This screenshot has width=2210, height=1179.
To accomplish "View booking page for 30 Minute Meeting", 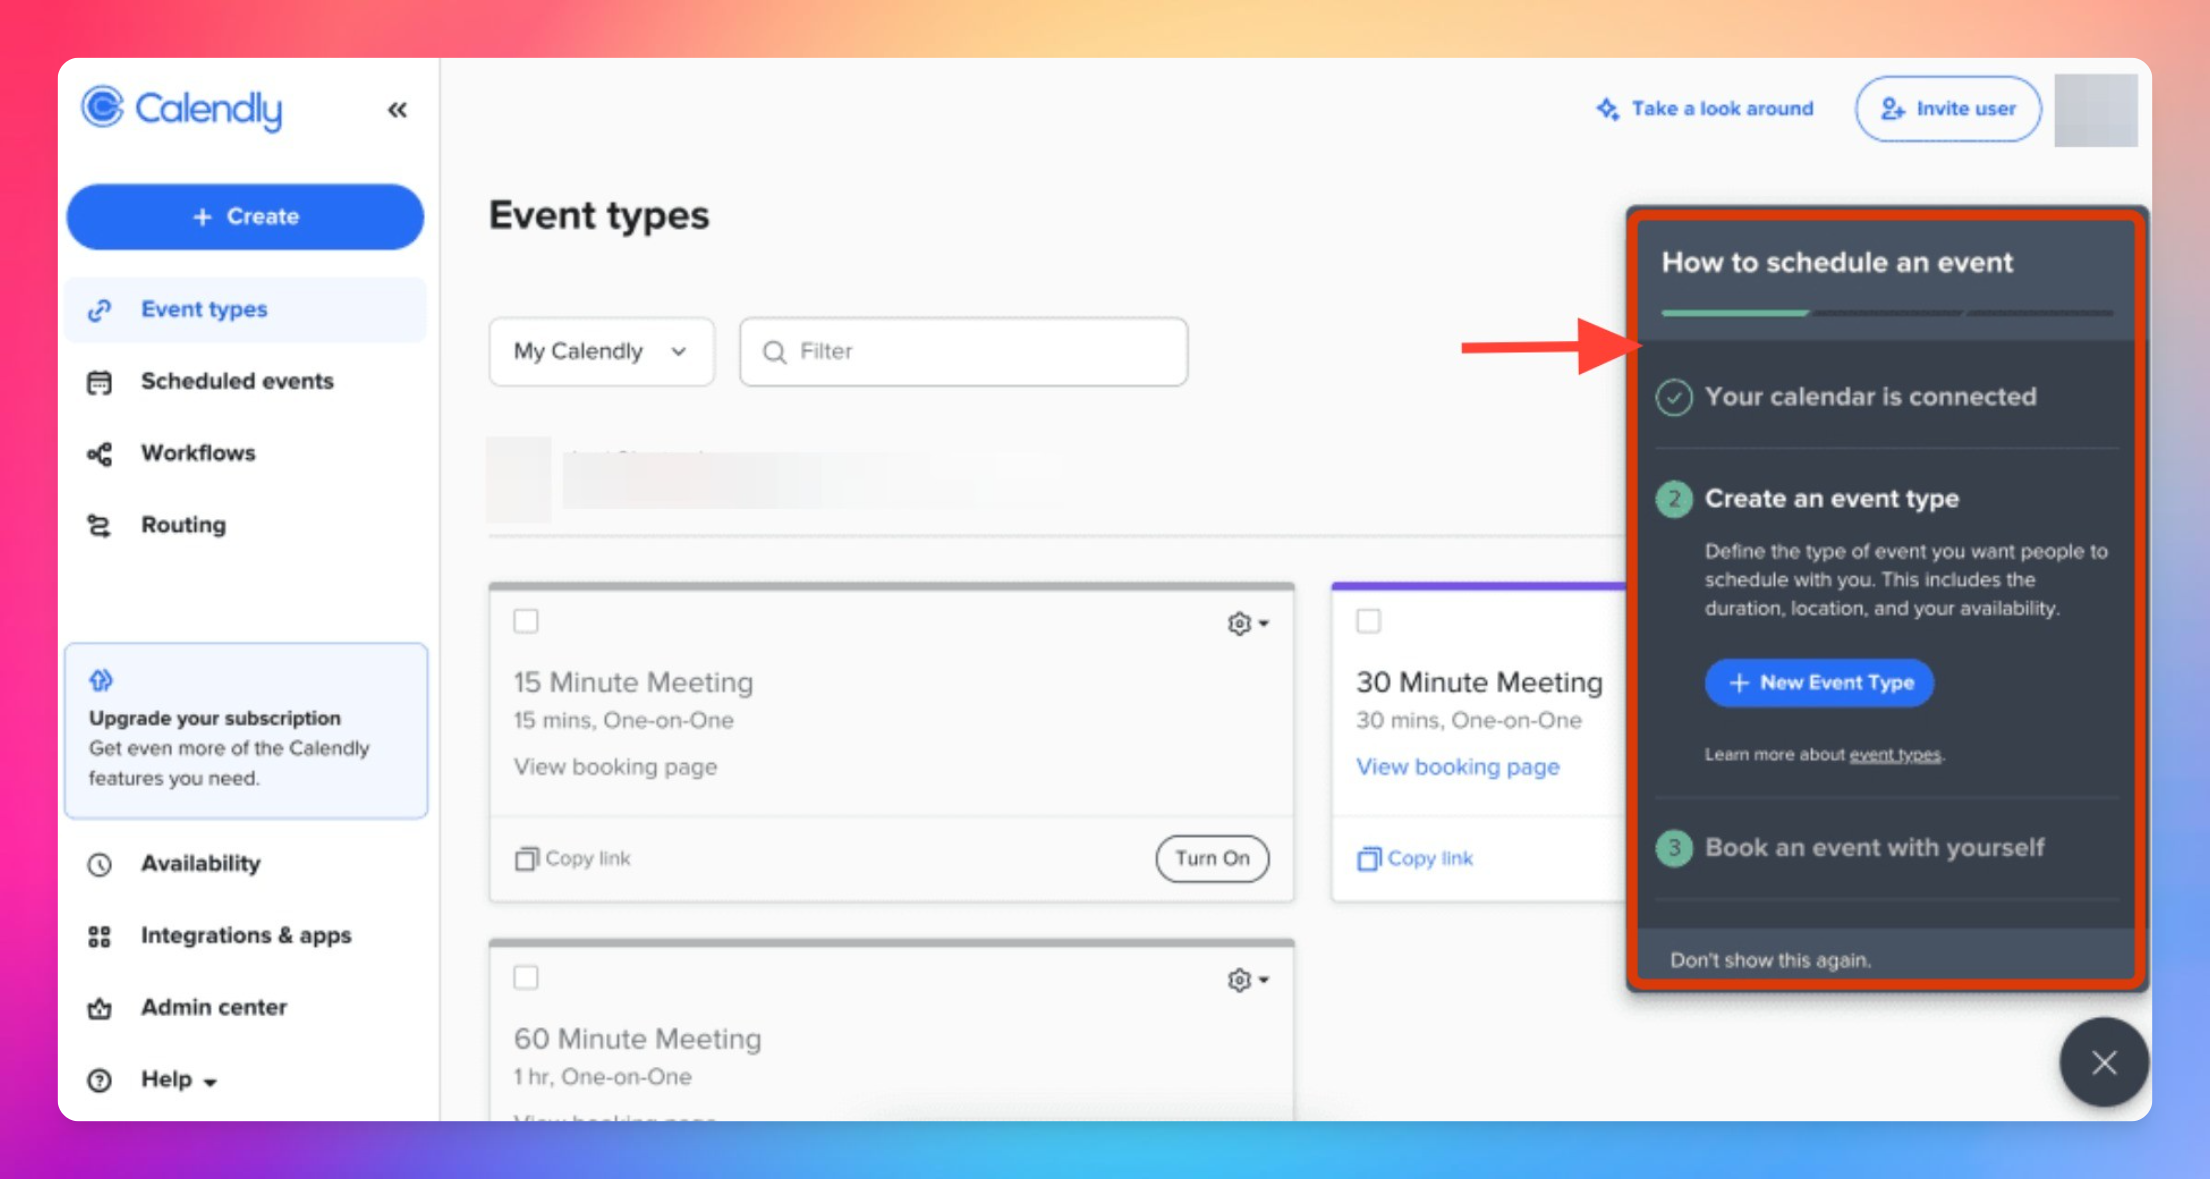I will (x=1457, y=766).
